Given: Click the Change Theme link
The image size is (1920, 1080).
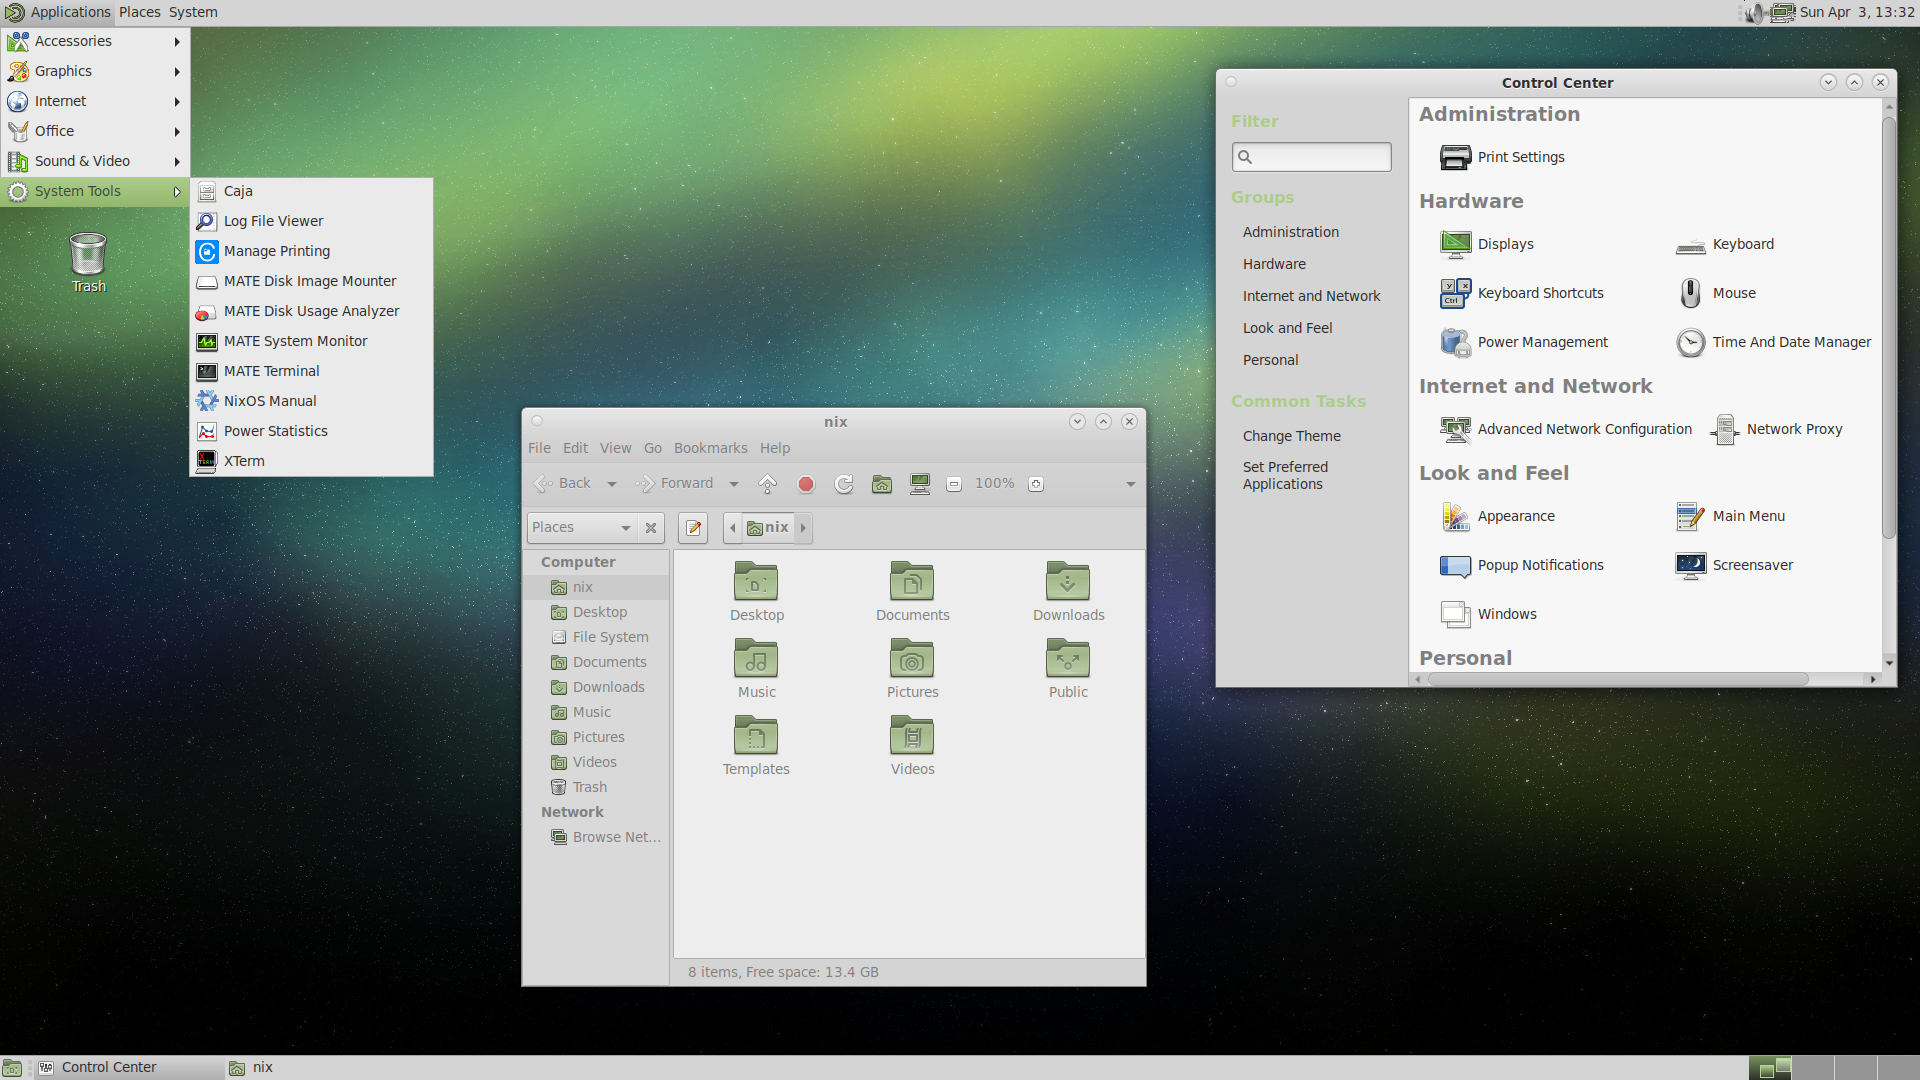Looking at the screenshot, I should pos(1291,436).
